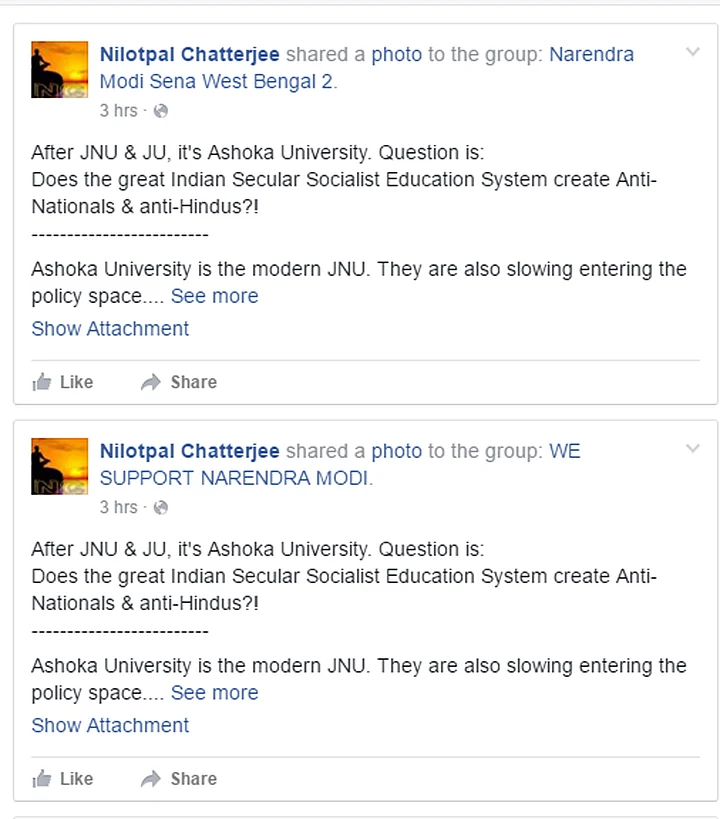Expand the second post's options chevron menu
The height and width of the screenshot is (819, 720).
click(x=692, y=449)
